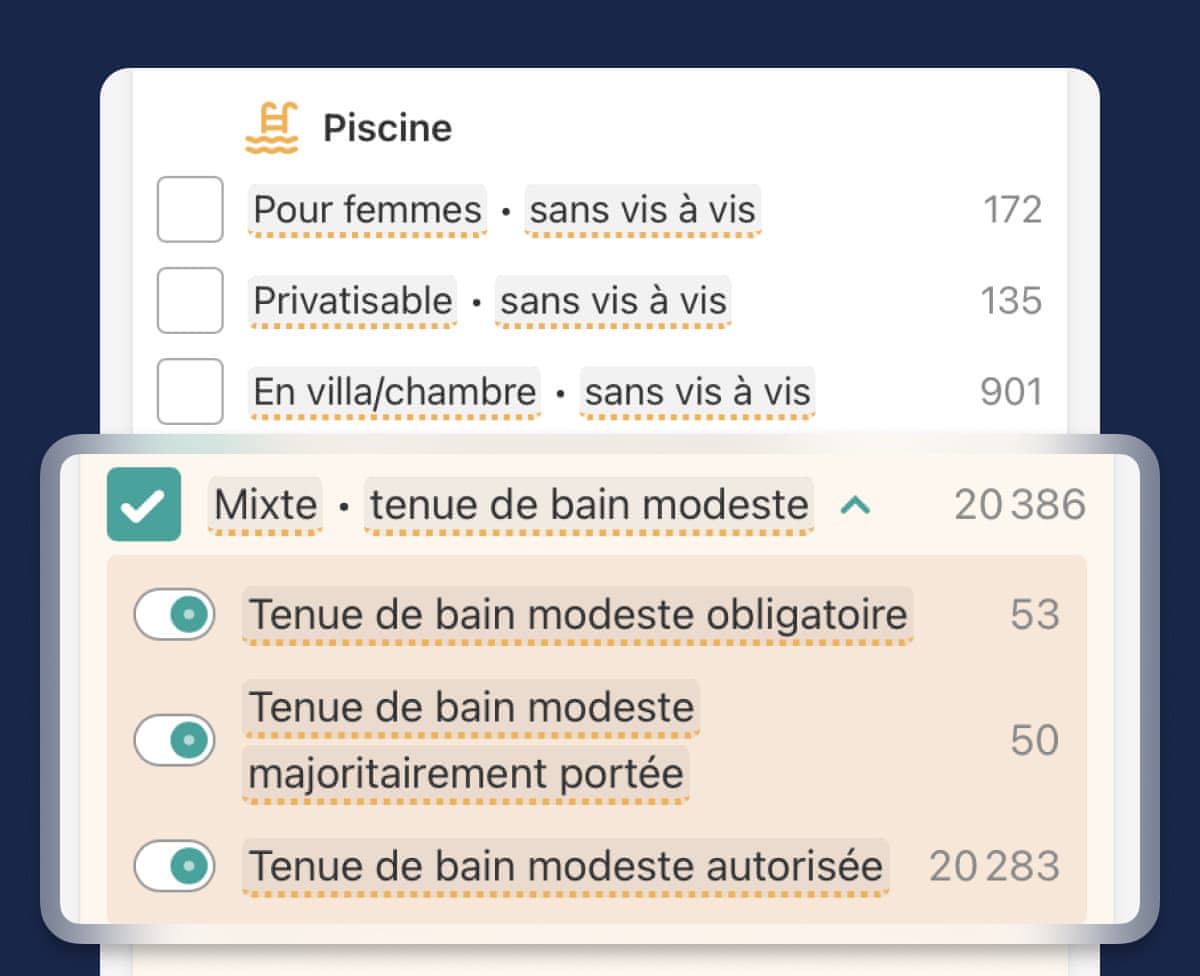Switch off Tenue de bain modeste majoritairement portée
1200x976 pixels.
click(174, 740)
